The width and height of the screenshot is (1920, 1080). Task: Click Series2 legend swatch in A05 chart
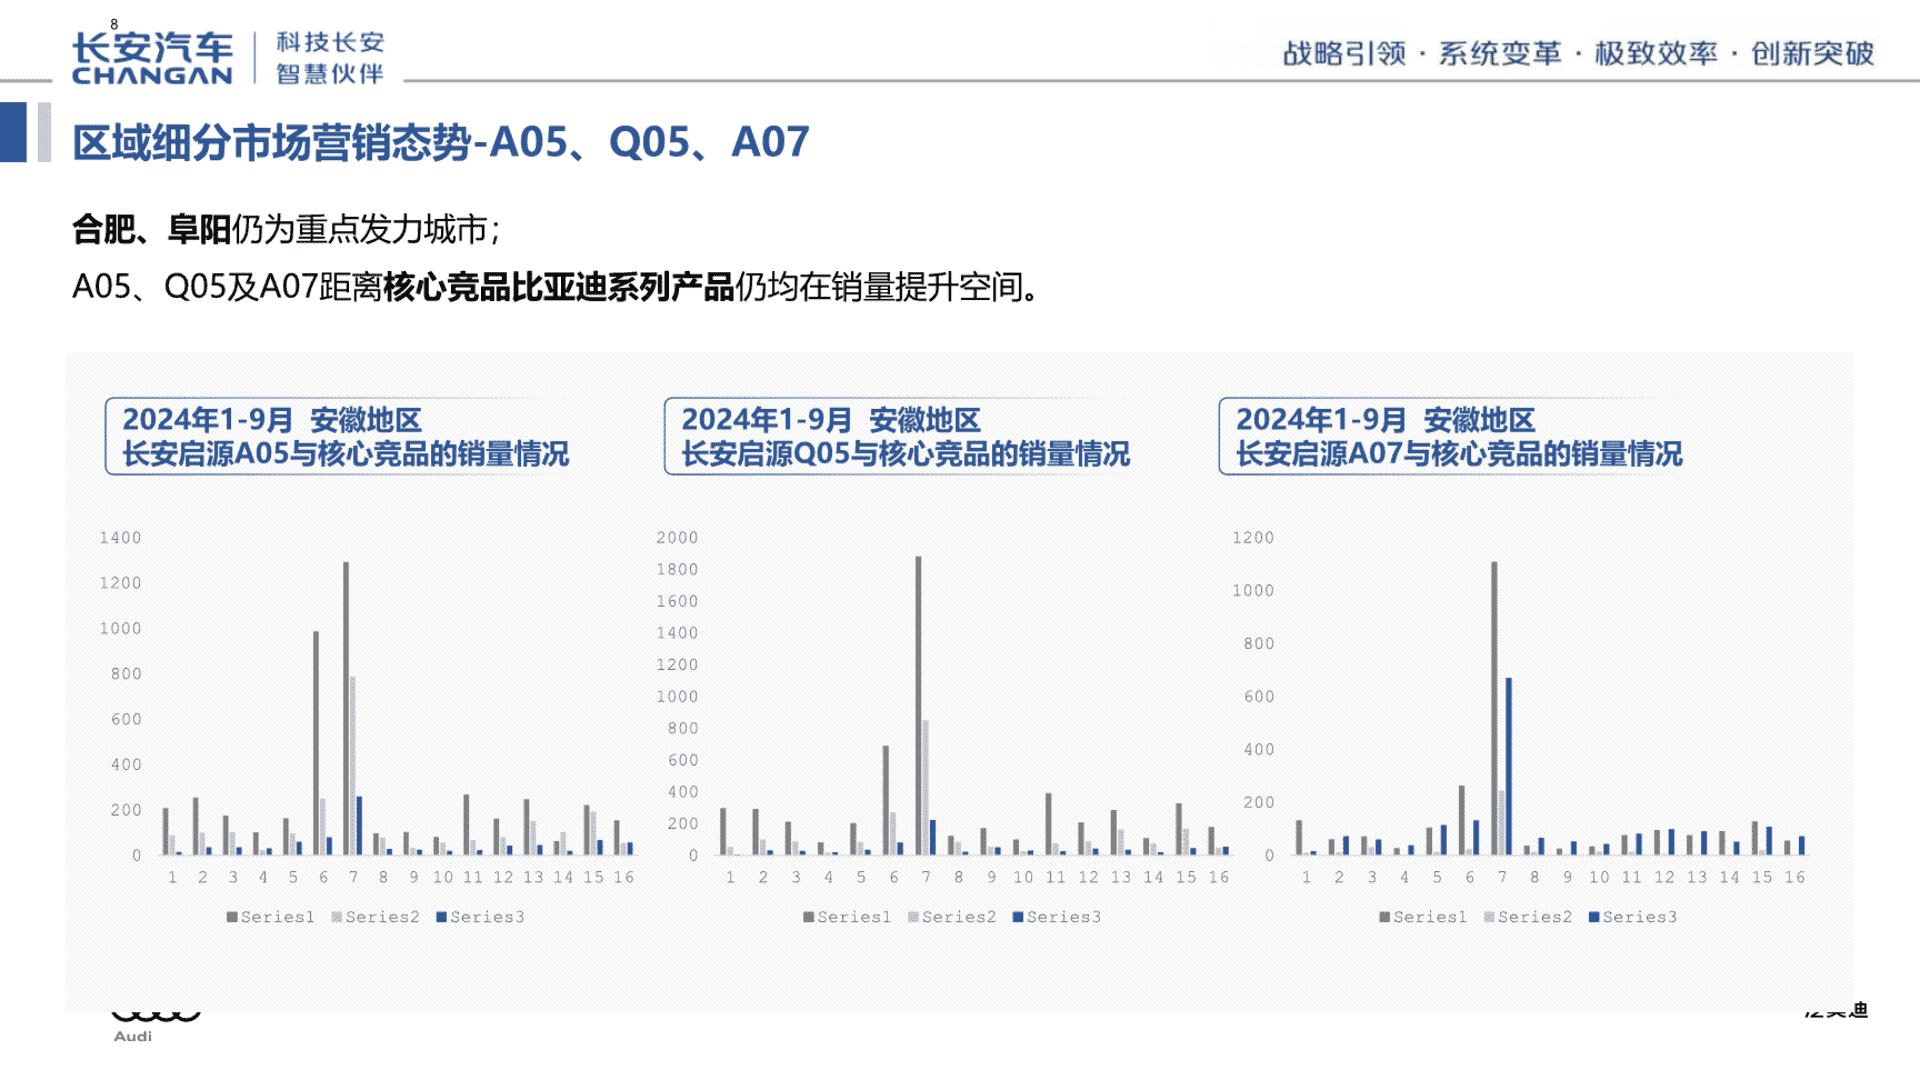[337, 917]
